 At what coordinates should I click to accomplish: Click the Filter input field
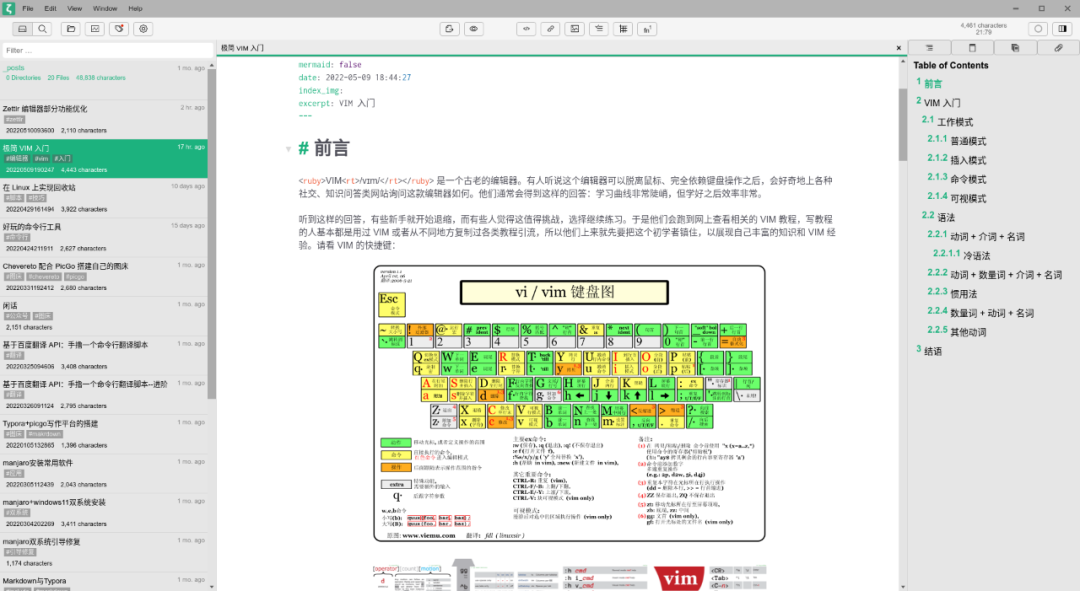pyautogui.click(x=107, y=50)
